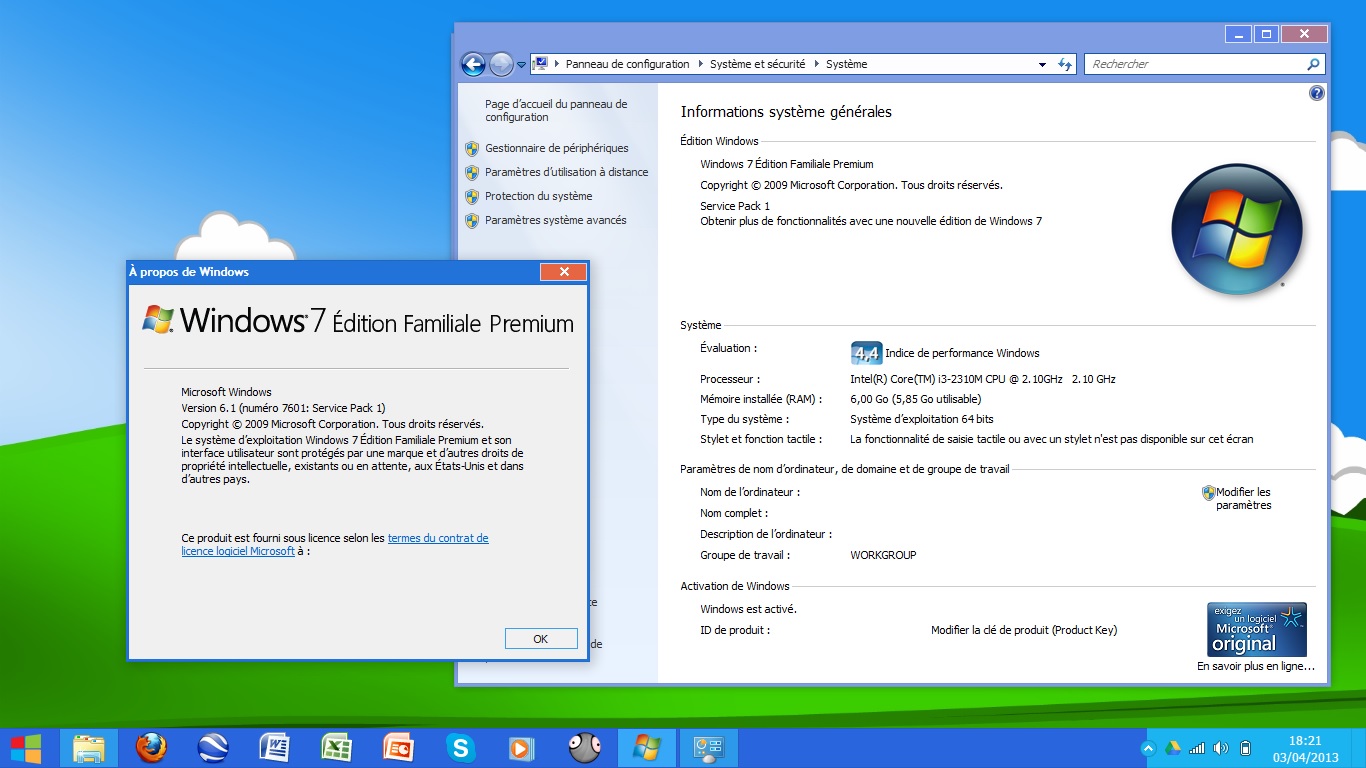Screen dimensions: 1366x768
Task: Click the forward navigation arrow in System window
Action: point(501,64)
